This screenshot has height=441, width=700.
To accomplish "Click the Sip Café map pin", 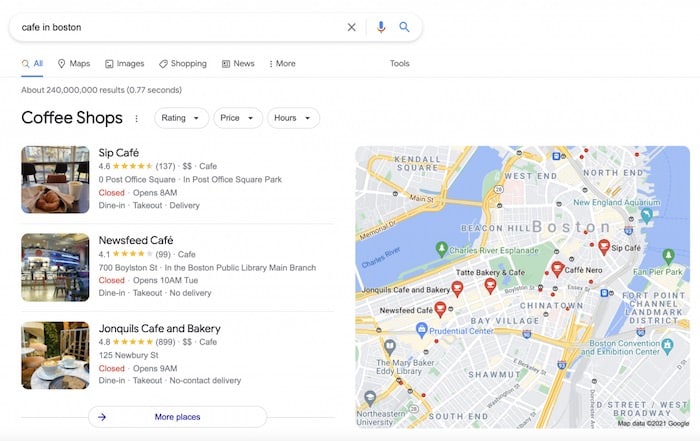I will [x=603, y=246].
